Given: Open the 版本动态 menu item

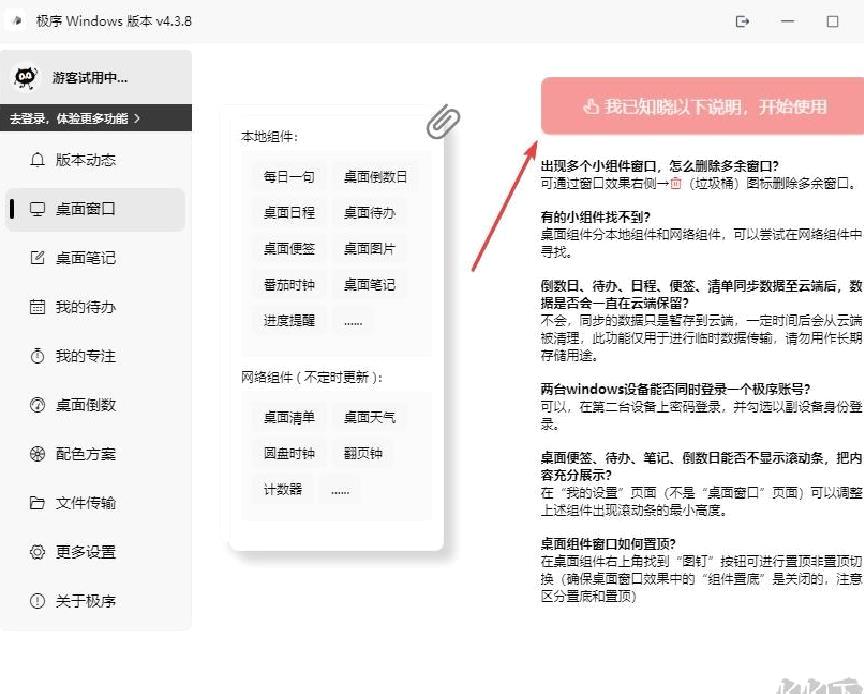Looking at the screenshot, I should [85, 160].
